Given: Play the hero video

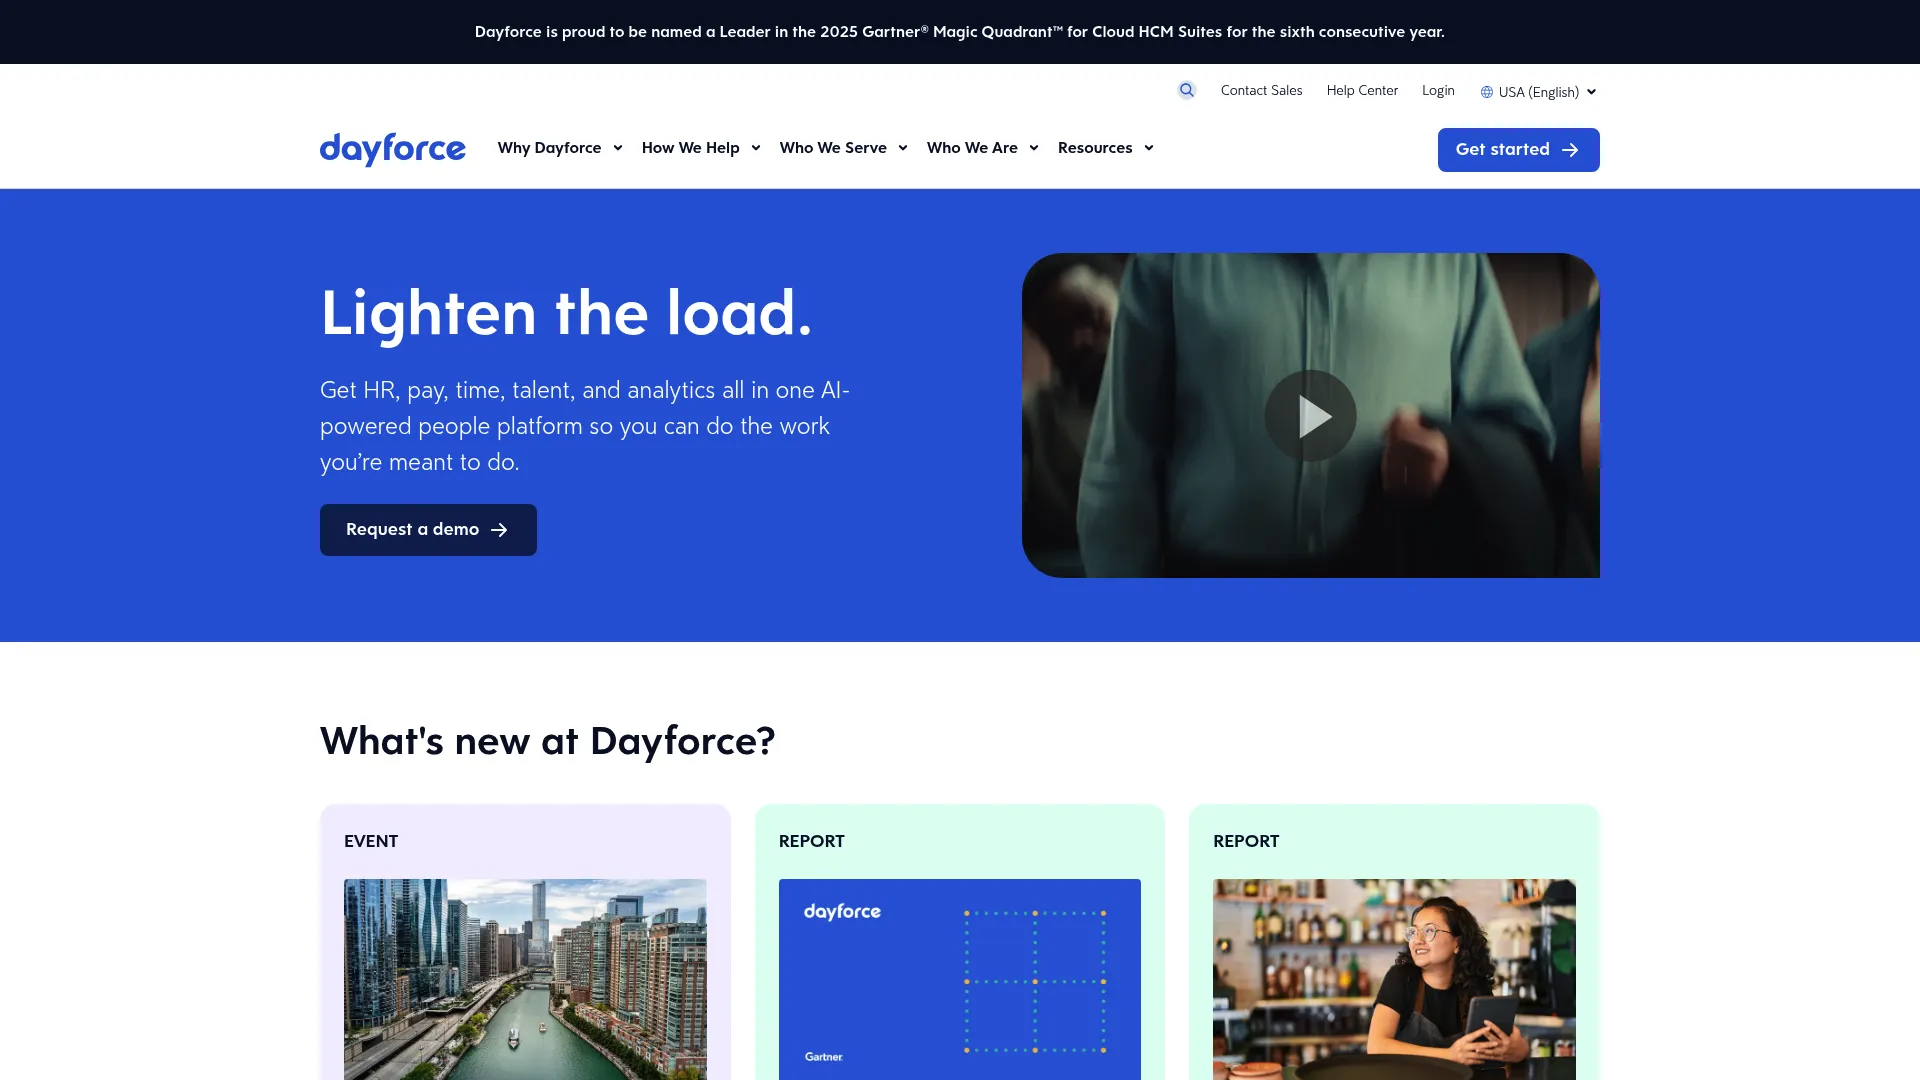Looking at the screenshot, I should click(1310, 415).
